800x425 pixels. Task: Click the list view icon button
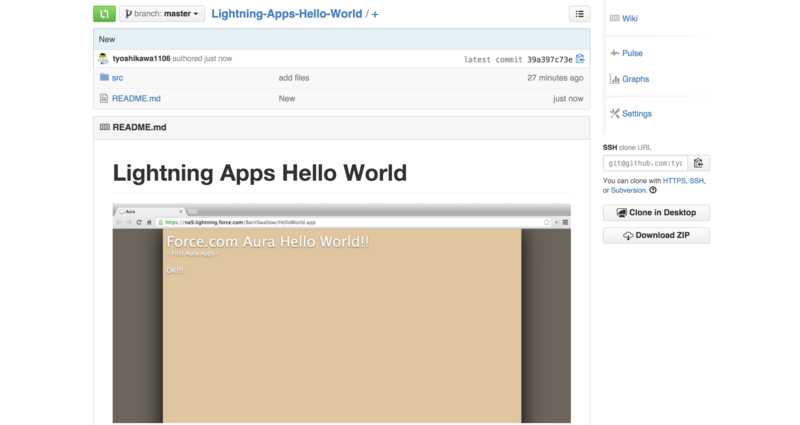point(580,14)
